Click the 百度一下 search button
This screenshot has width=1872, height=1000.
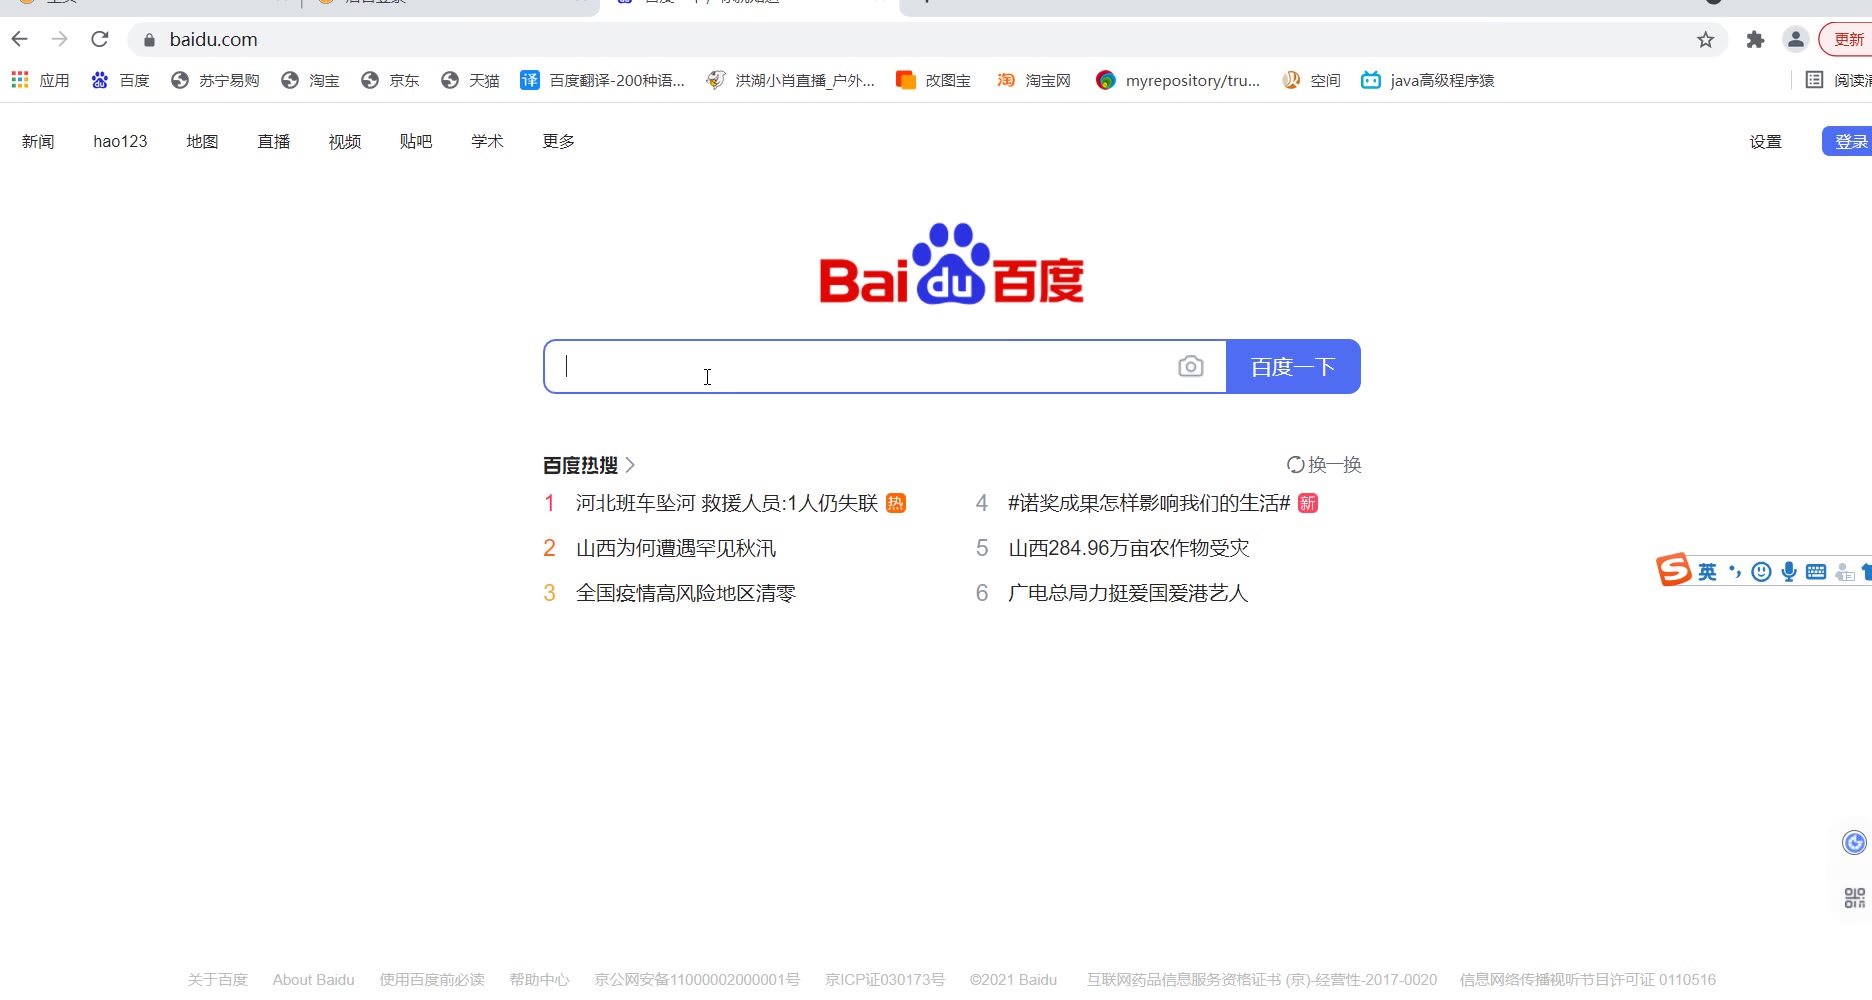[1293, 366]
